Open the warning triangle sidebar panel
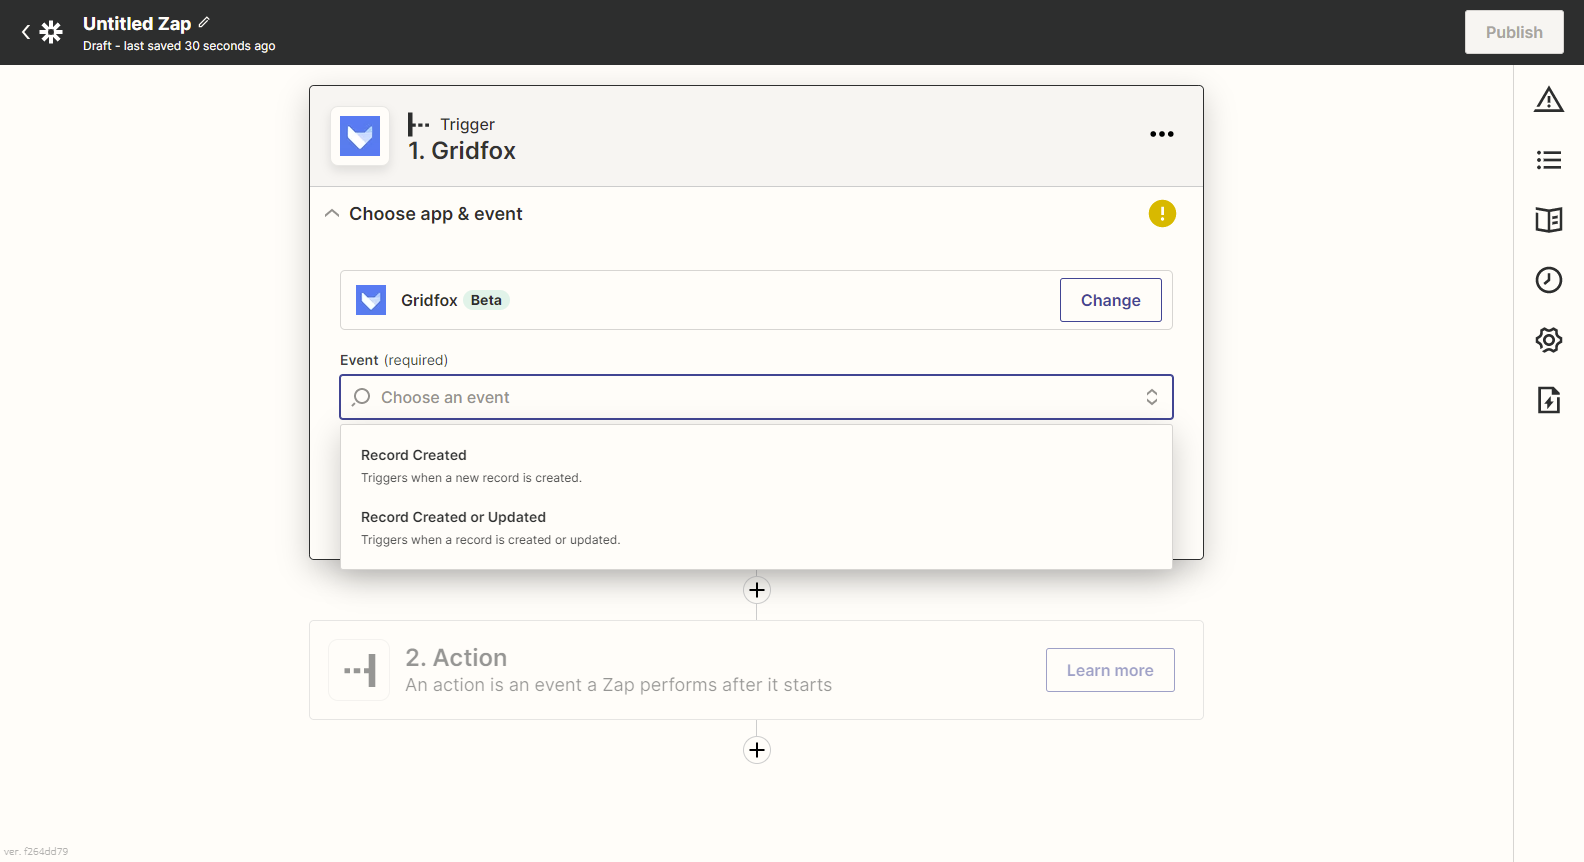This screenshot has height=862, width=1584. [1548, 100]
